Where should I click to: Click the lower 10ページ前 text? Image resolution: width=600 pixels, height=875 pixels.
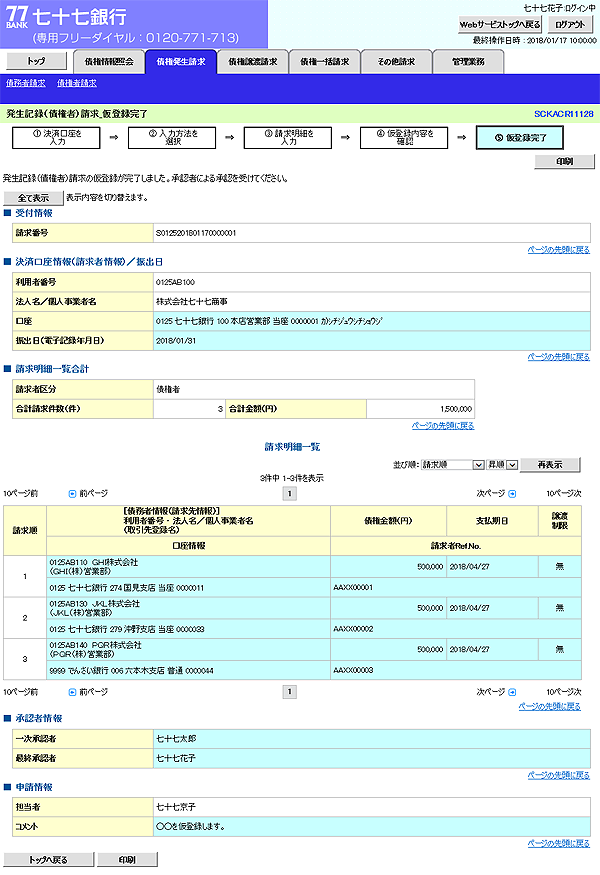click(21, 692)
